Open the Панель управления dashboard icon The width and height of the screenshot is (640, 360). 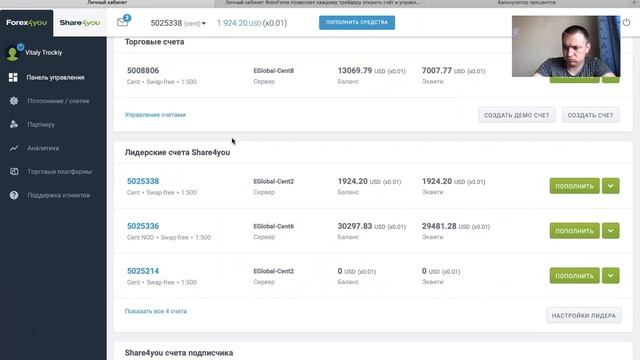[13, 77]
